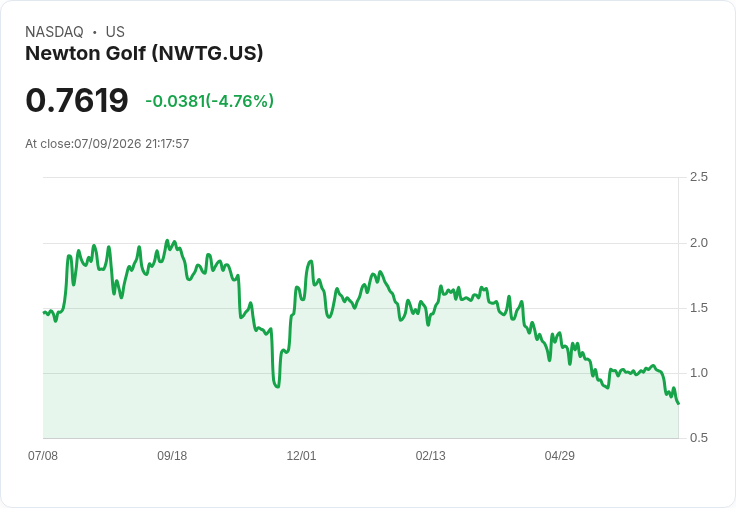
Task: Select the 02/13 date on x-axis
Action: 430,455
